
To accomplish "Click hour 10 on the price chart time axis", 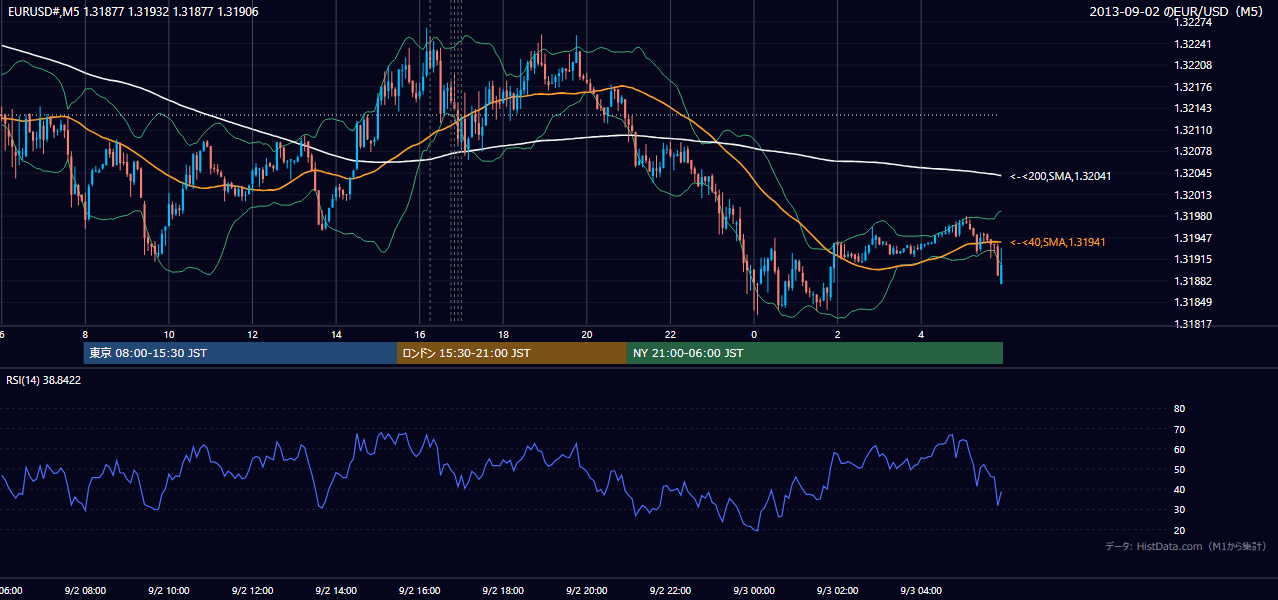I will [x=169, y=334].
